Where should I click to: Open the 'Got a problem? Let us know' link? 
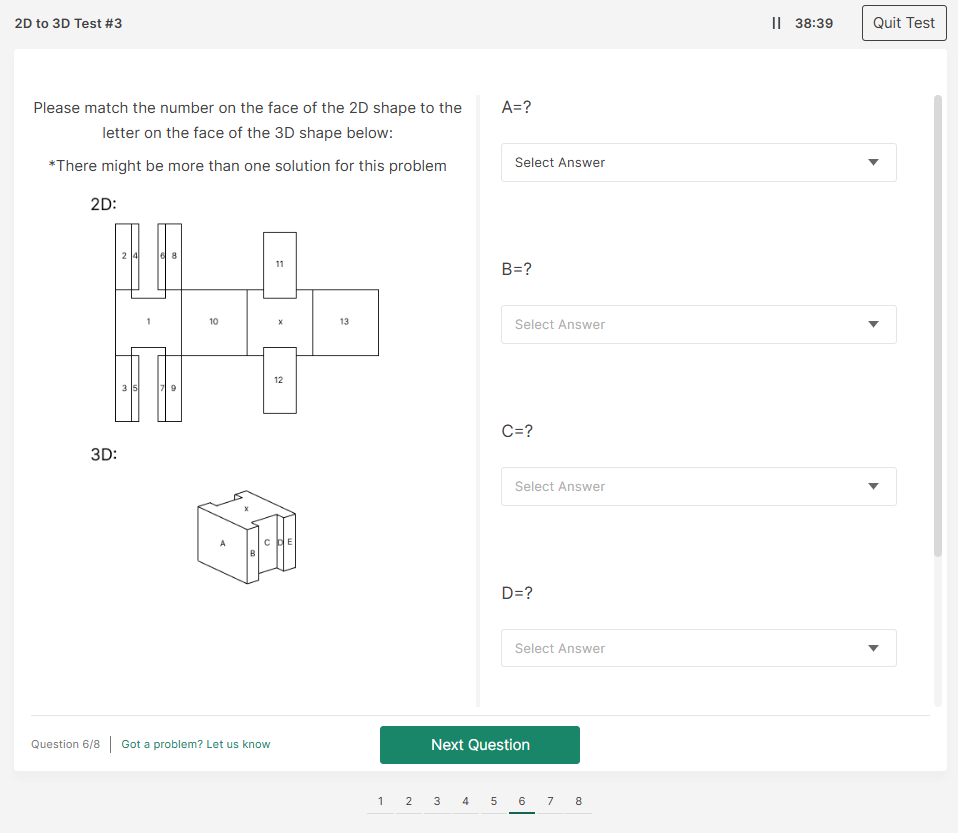pos(196,744)
